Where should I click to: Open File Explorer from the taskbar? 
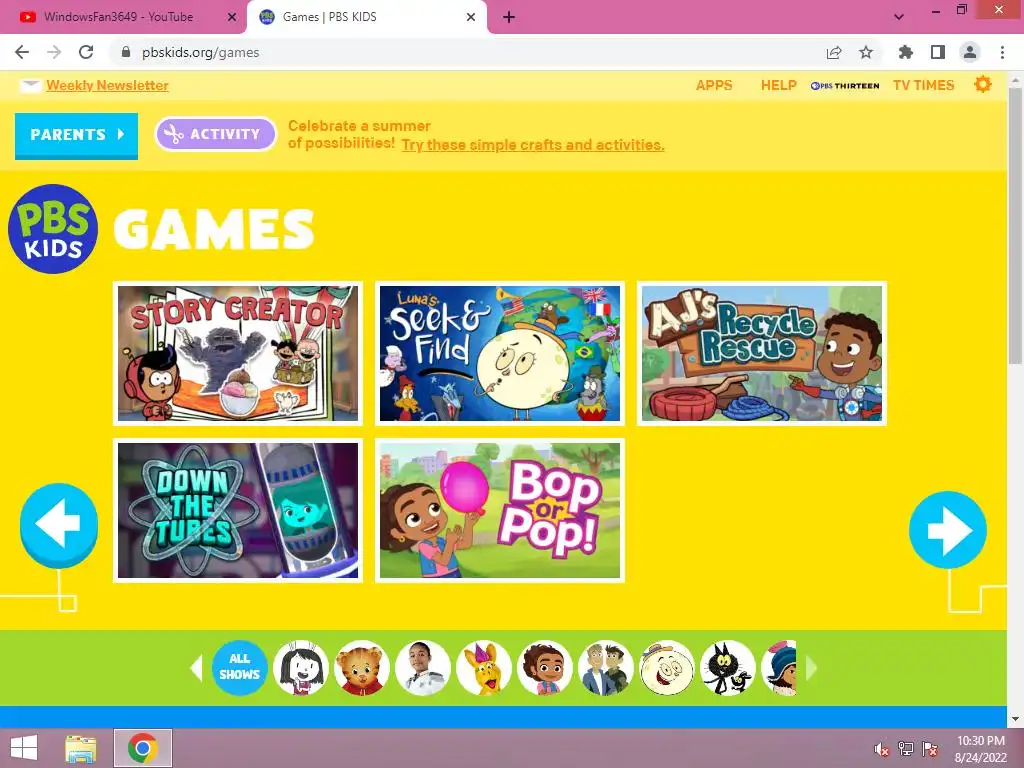[x=80, y=748]
